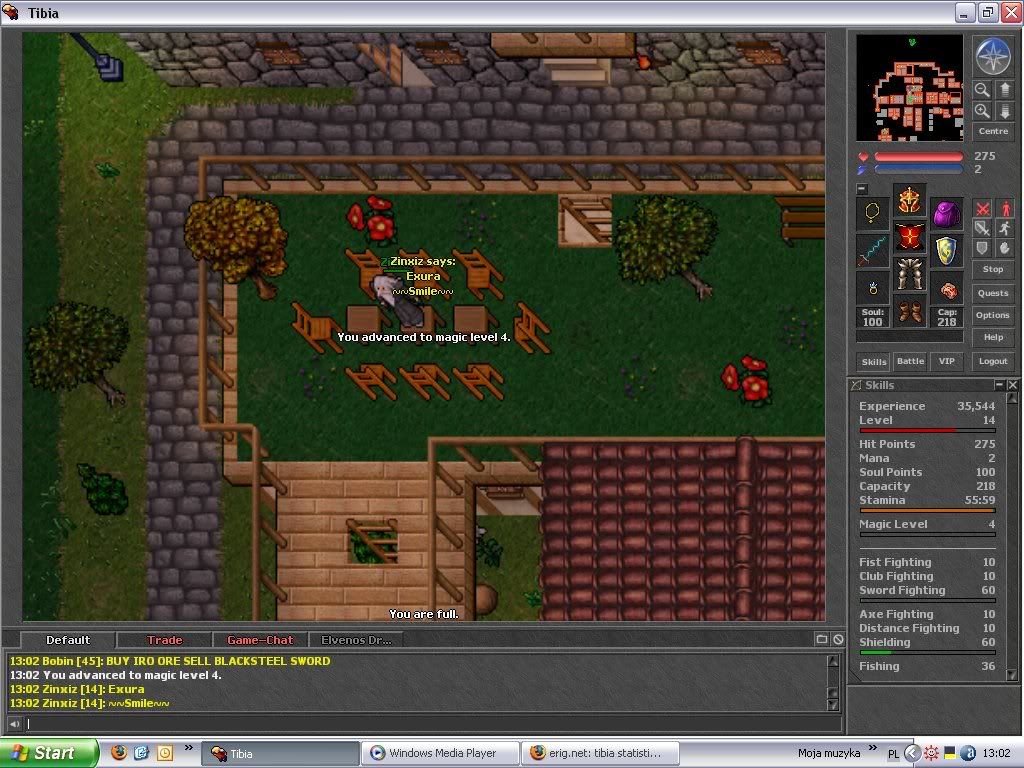This screenshot has width=1024, height=768.
Task: Minimize the Skills window
Action: 999,385
